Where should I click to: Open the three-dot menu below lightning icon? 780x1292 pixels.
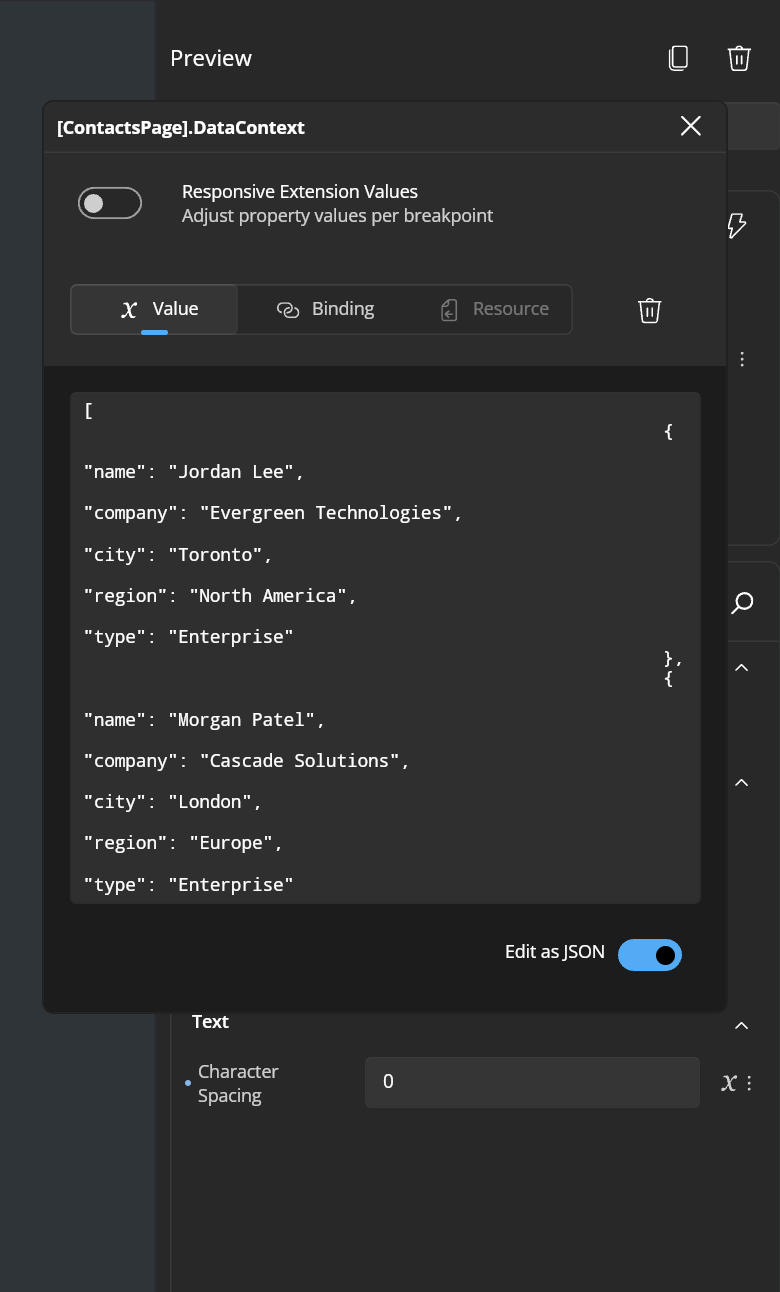pos(742,359)
